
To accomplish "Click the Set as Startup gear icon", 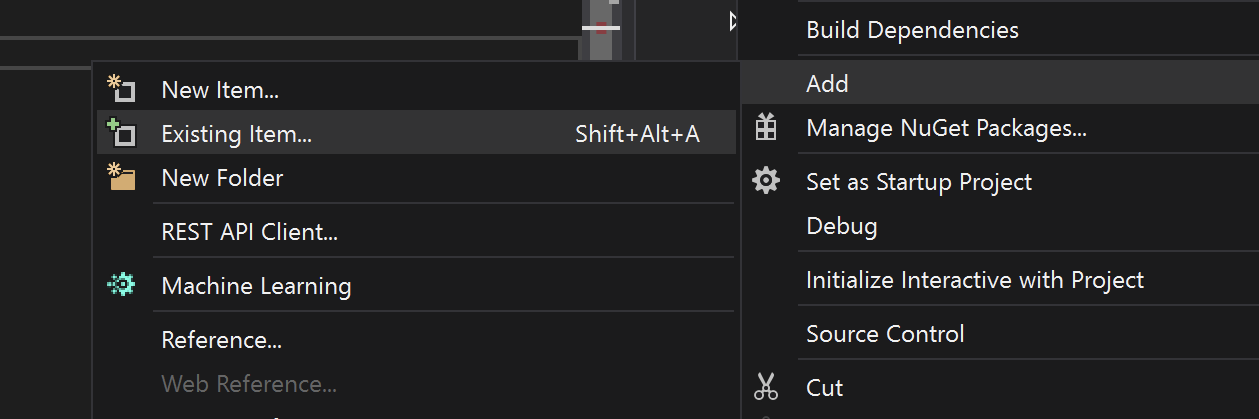I will pyautogui.click(x=766, y=181).
